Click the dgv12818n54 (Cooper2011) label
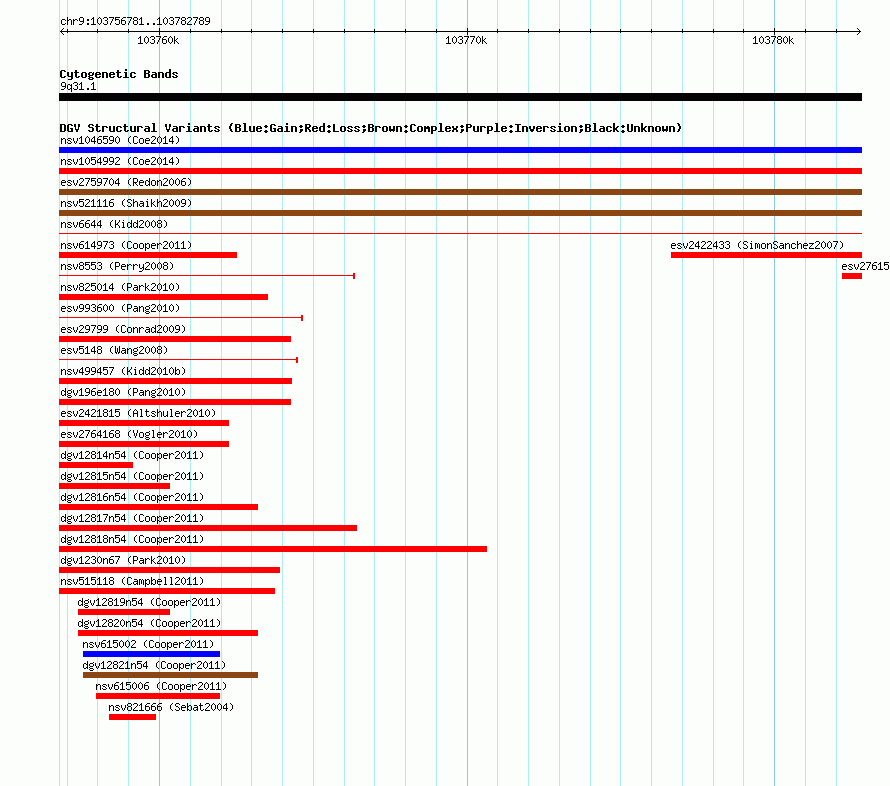The height and width of the screenshot is (786, 890). point(132,539)
